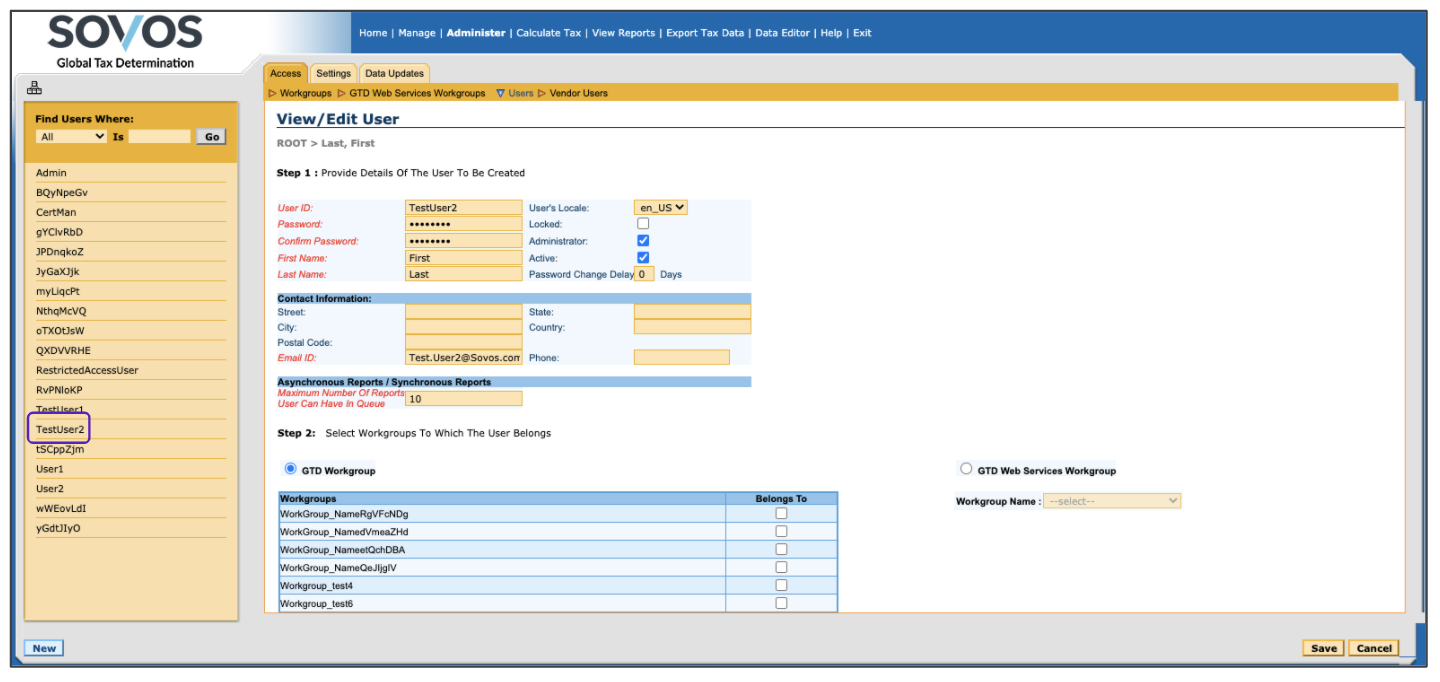Toggle the Locked checkbox
The height and width of the screenshot is (682, 1440).
643,224
